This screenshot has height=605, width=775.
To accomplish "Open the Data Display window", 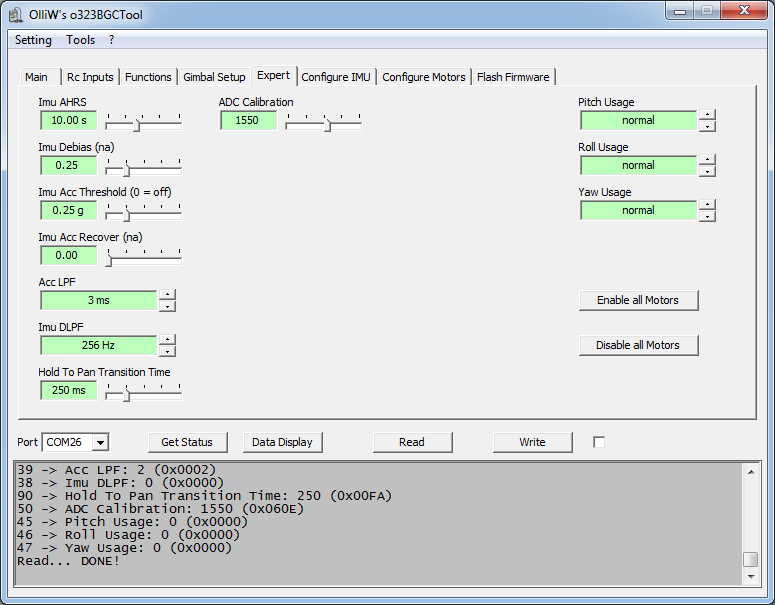I will pos(282,442).
